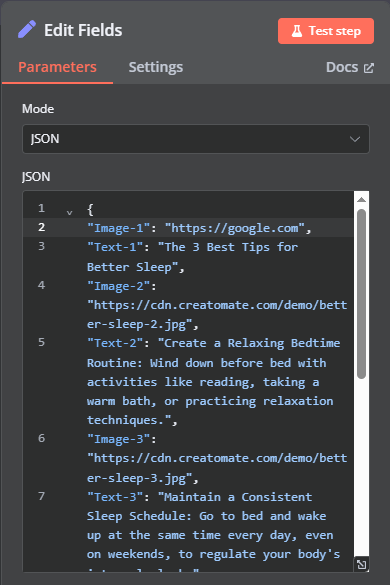
Task: Click the flask icon in Test step
Action: pyautogui.click(x=297, y=31)
